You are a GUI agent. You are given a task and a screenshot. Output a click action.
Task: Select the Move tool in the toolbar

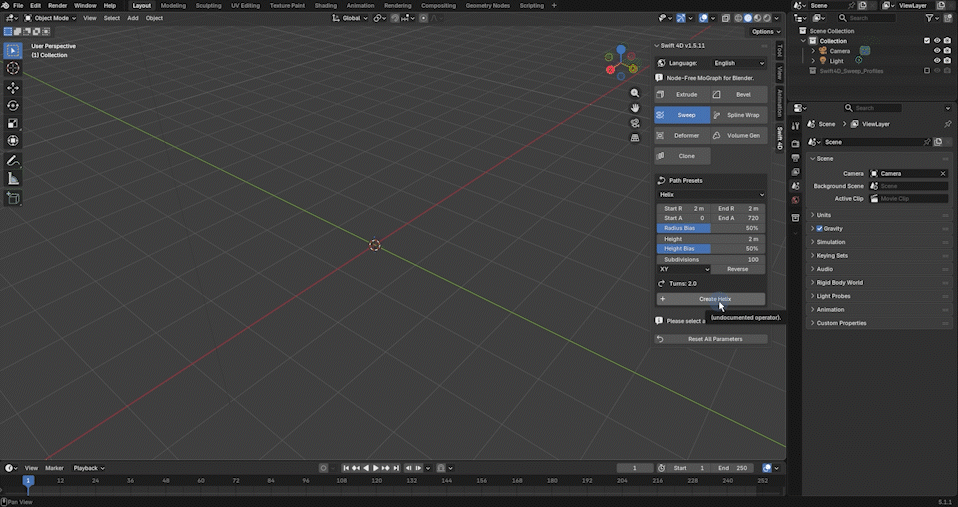click(12, 88)
